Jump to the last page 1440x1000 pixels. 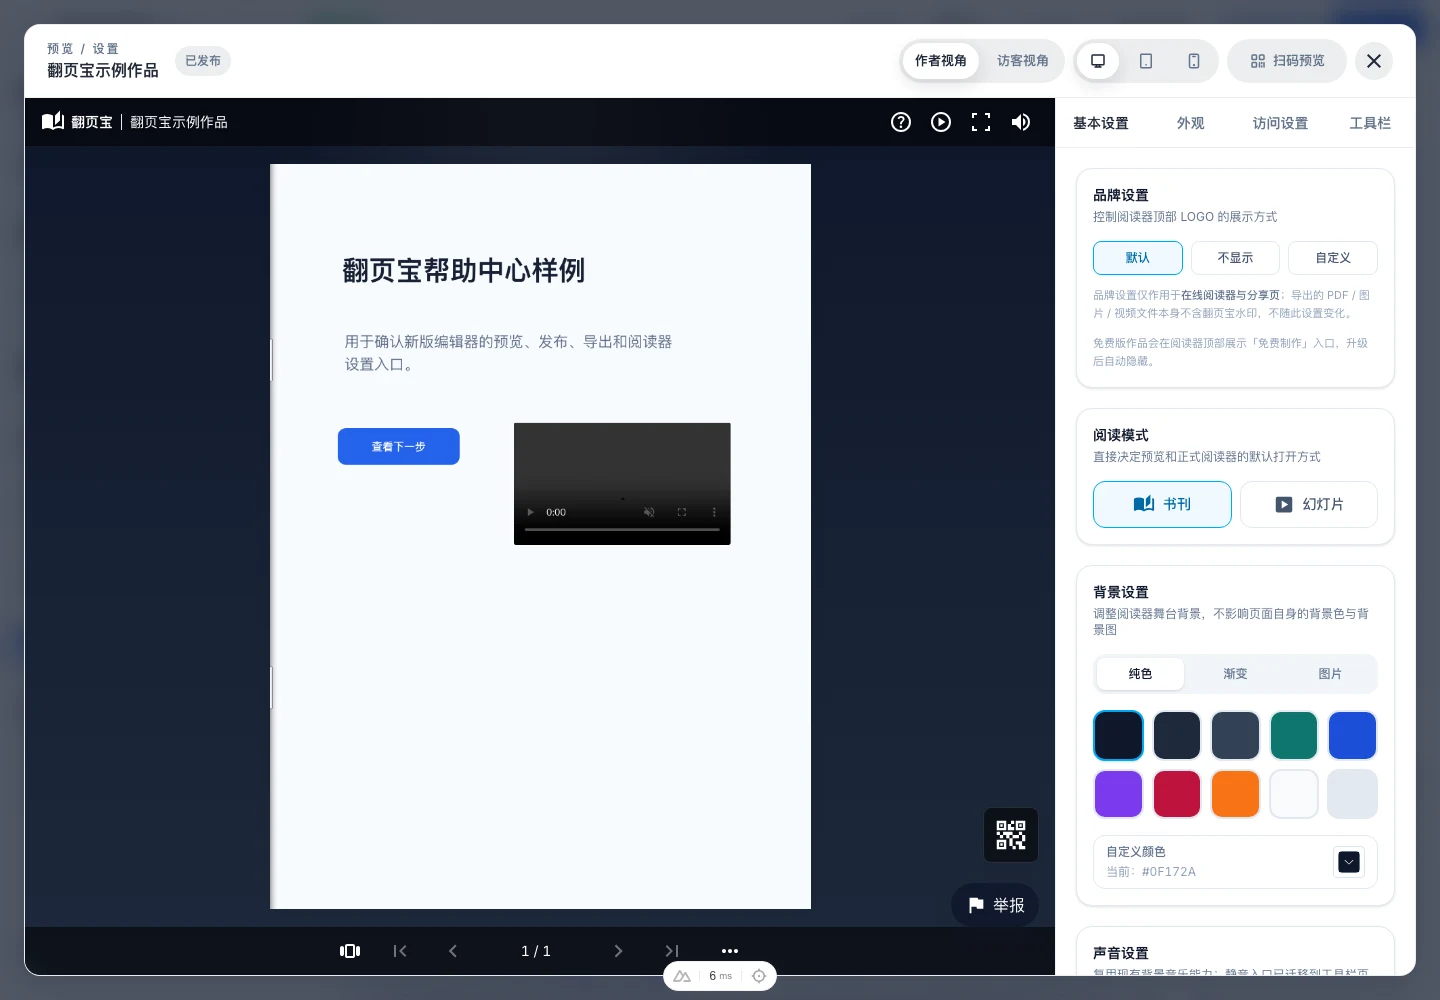tap(672, 951)
